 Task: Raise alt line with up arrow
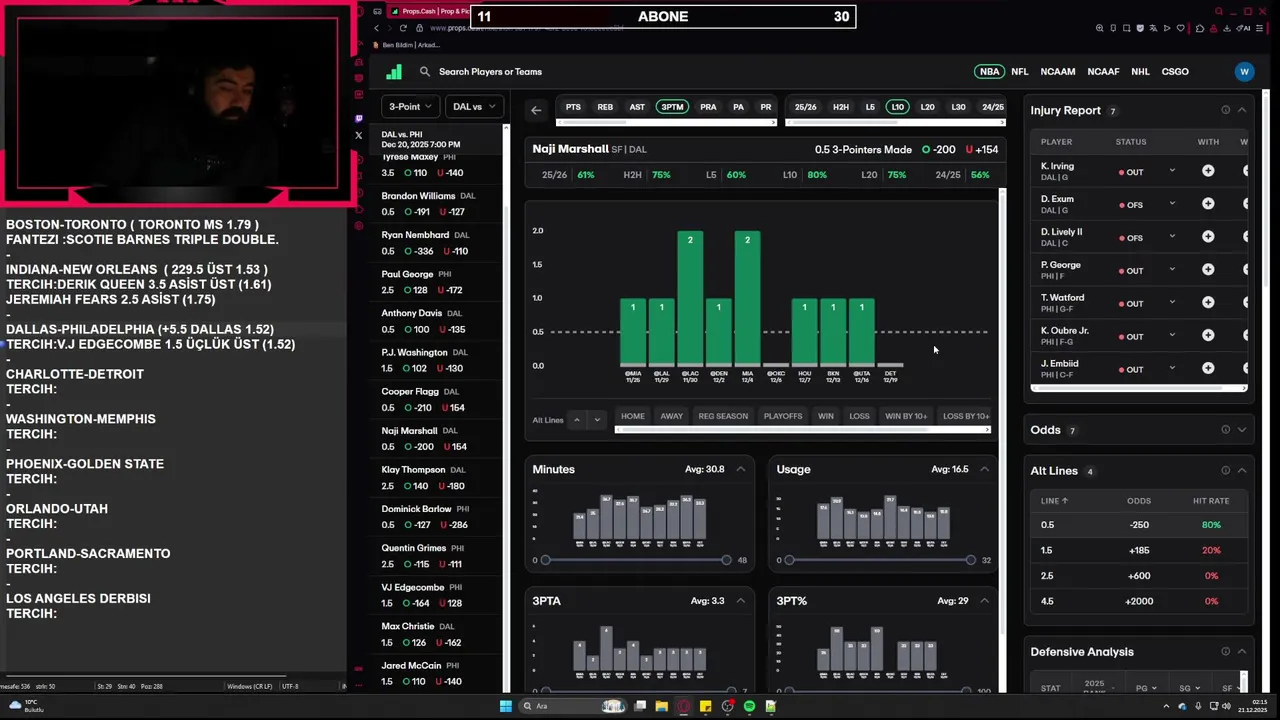point(576,420)
